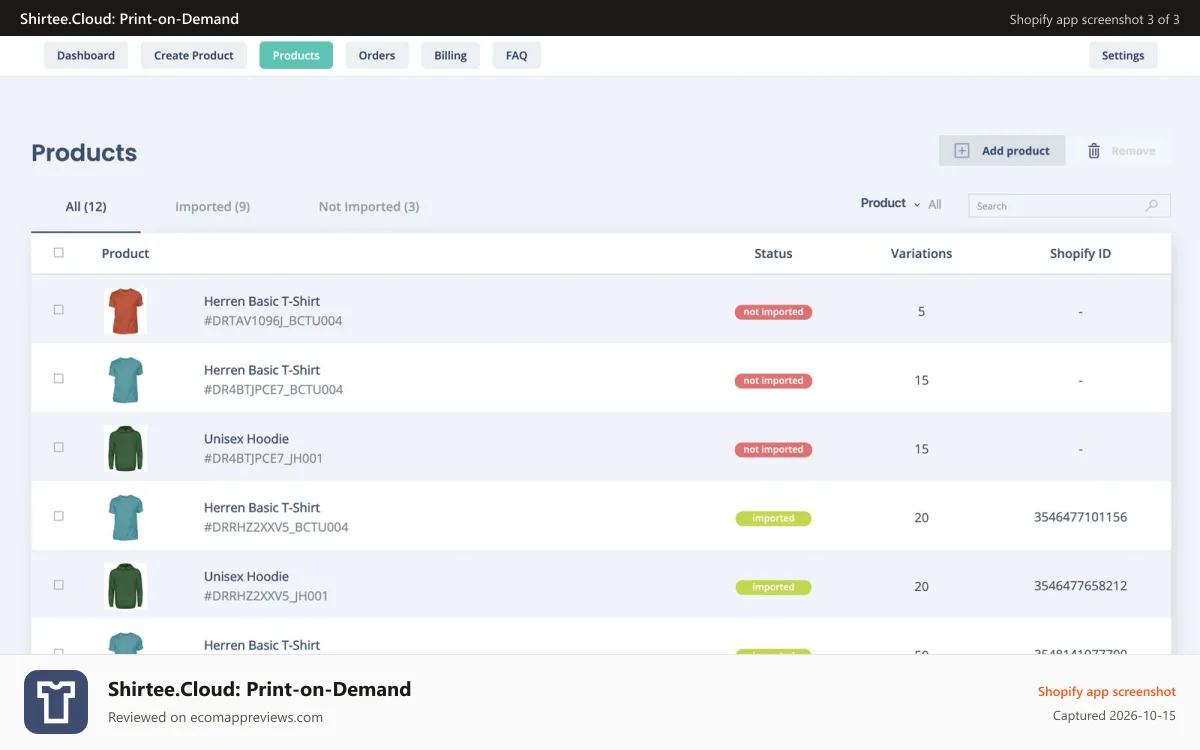Click imported badge for #DRRHZ2XXV5_JH001
This screenshot has height=750, width=1200.
pos(773,588)
